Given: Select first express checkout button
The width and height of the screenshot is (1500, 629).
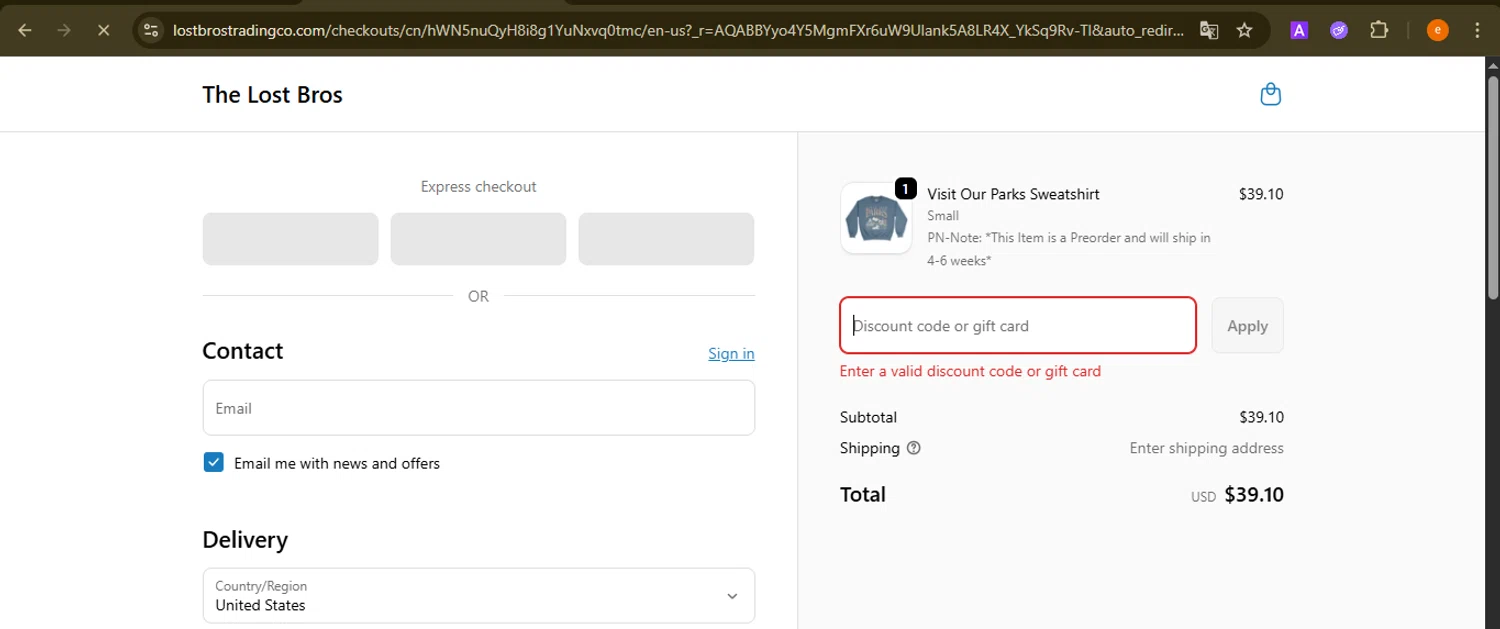Looking at the screenshot, I should 290,239.
